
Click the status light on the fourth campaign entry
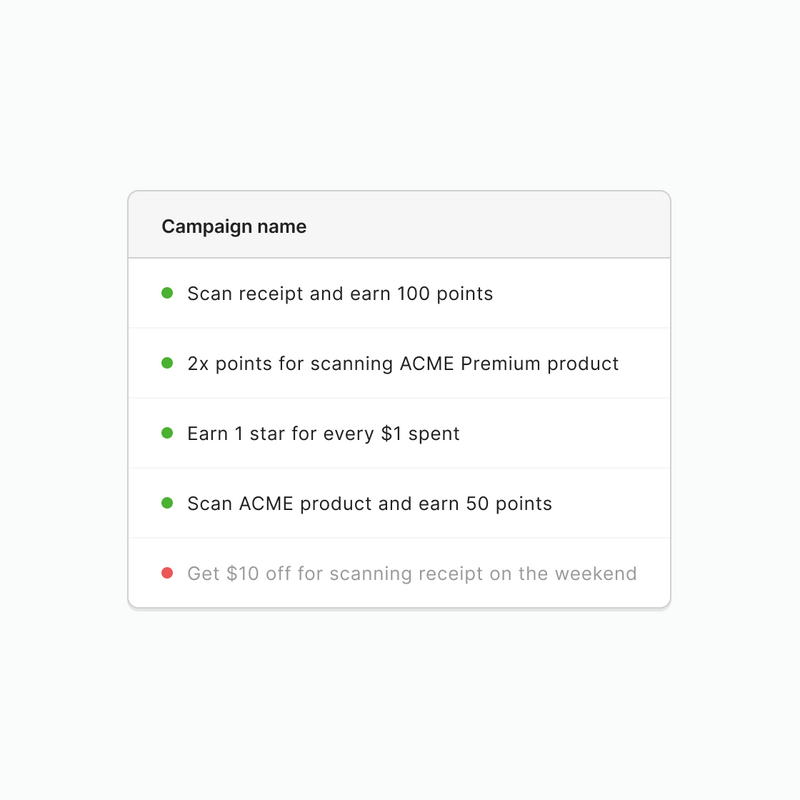[x=169, y=503]
